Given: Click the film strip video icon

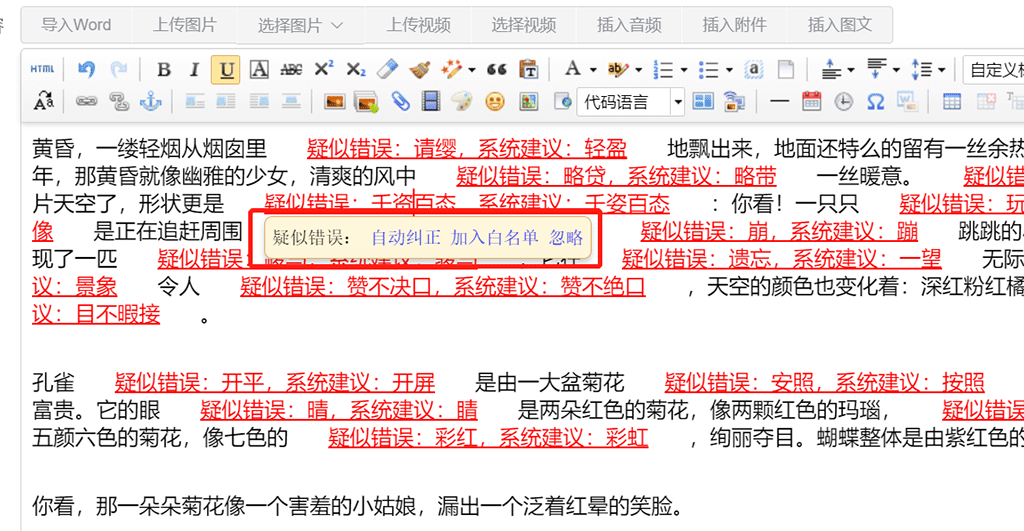Looking at the screenshot, I should click(430, 102).
